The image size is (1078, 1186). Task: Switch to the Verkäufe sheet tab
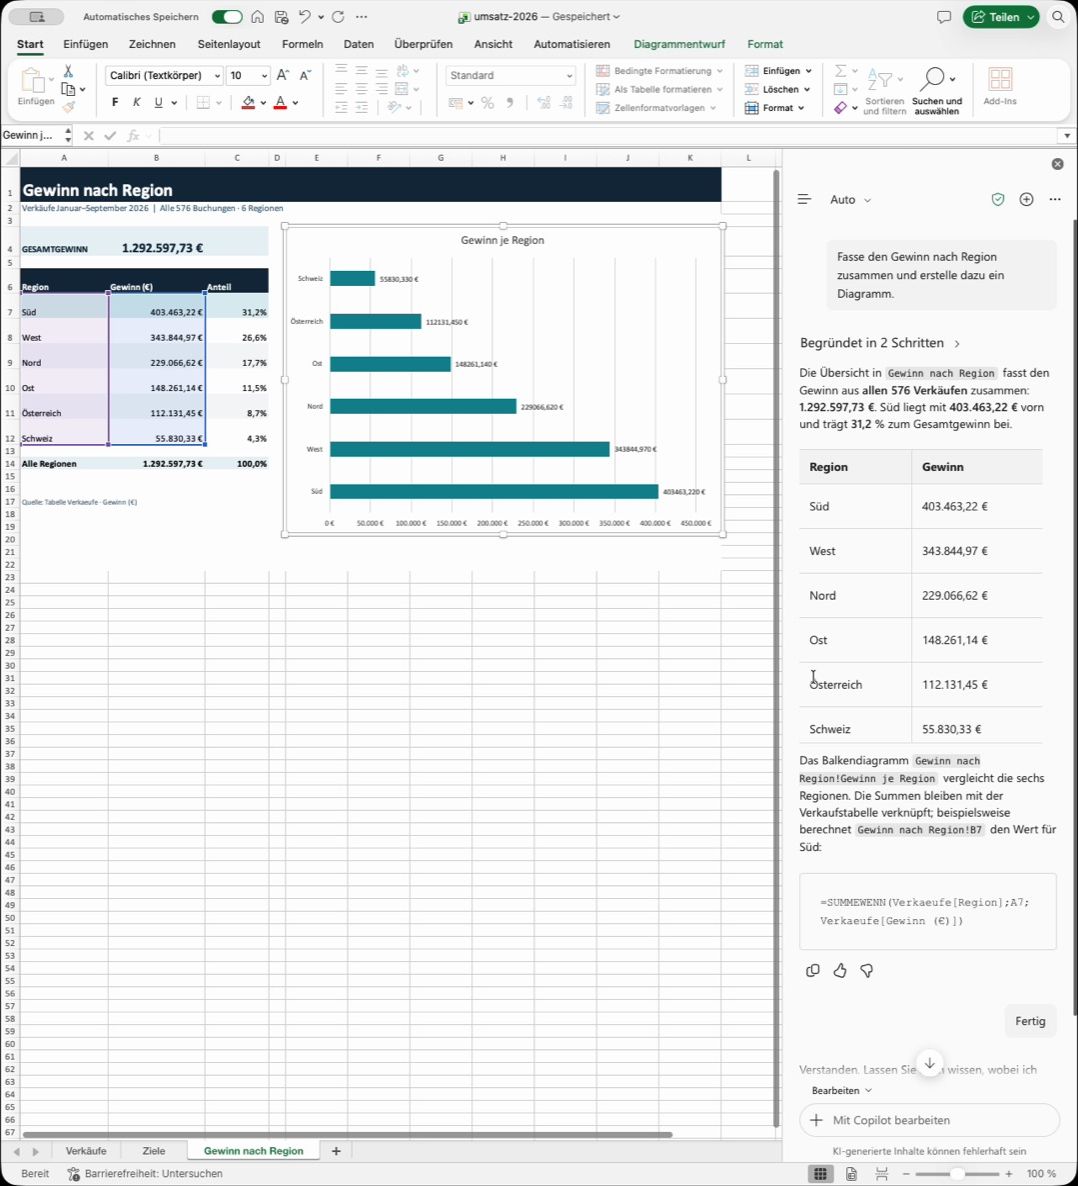point(85,1151)
